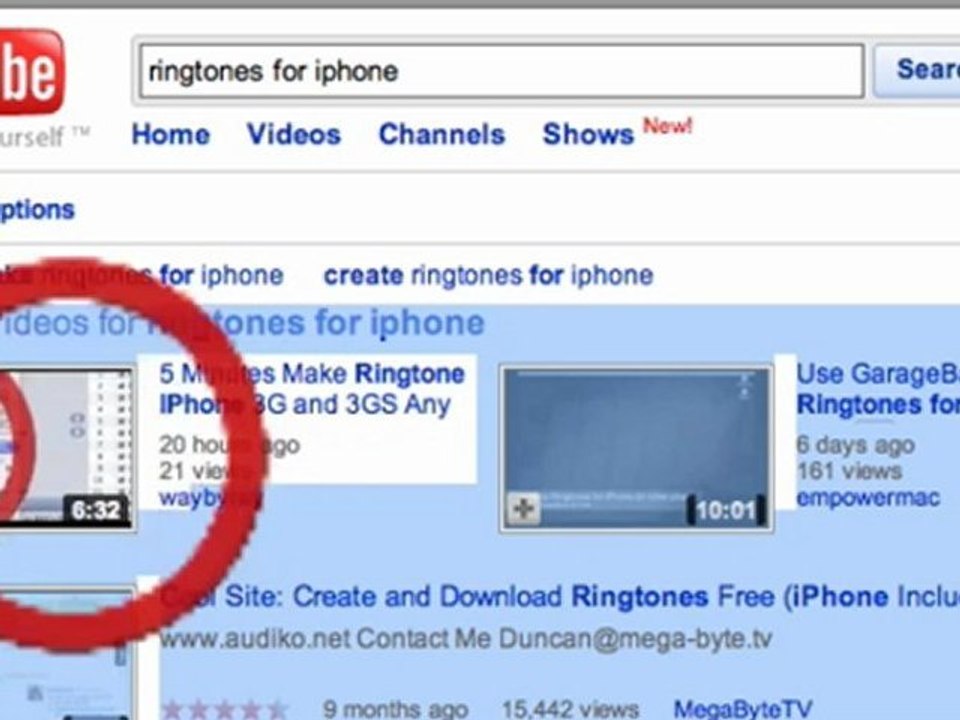This screenshot has width=960, height=720.
Task: Click the 15,442 views text
Action: tap(571, 710)
